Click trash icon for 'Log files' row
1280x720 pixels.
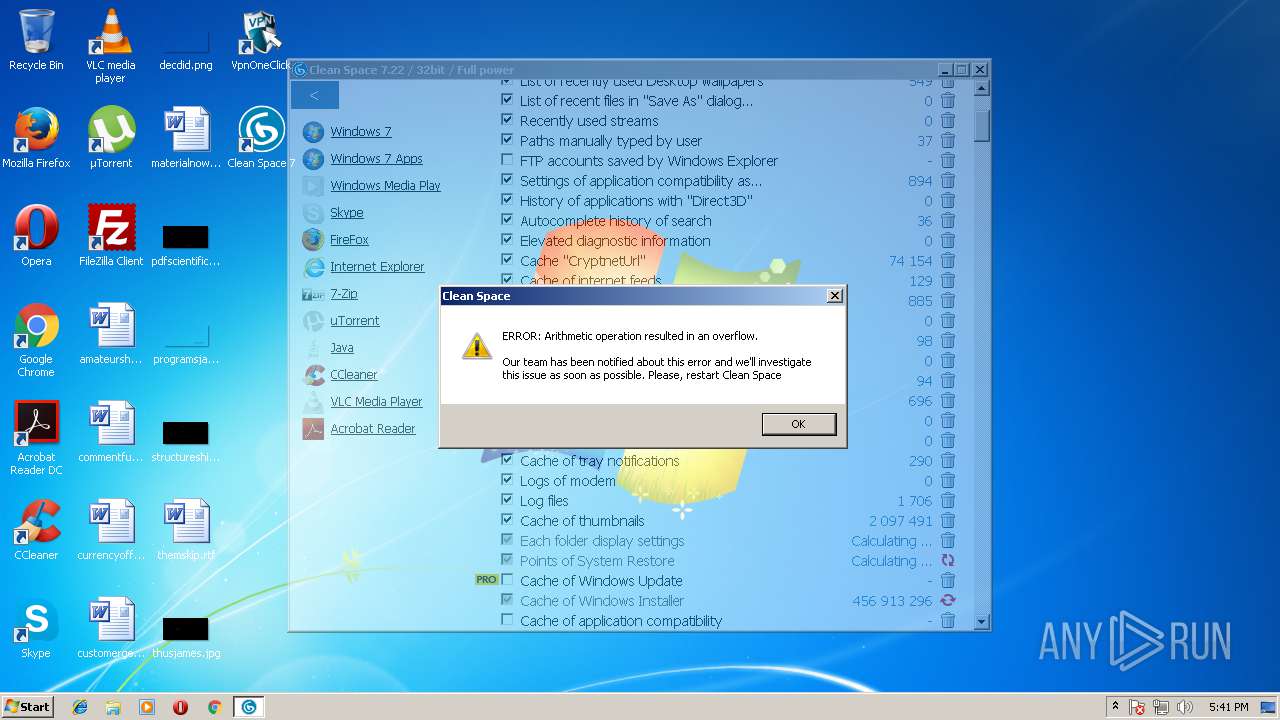[x=948, y=501]
